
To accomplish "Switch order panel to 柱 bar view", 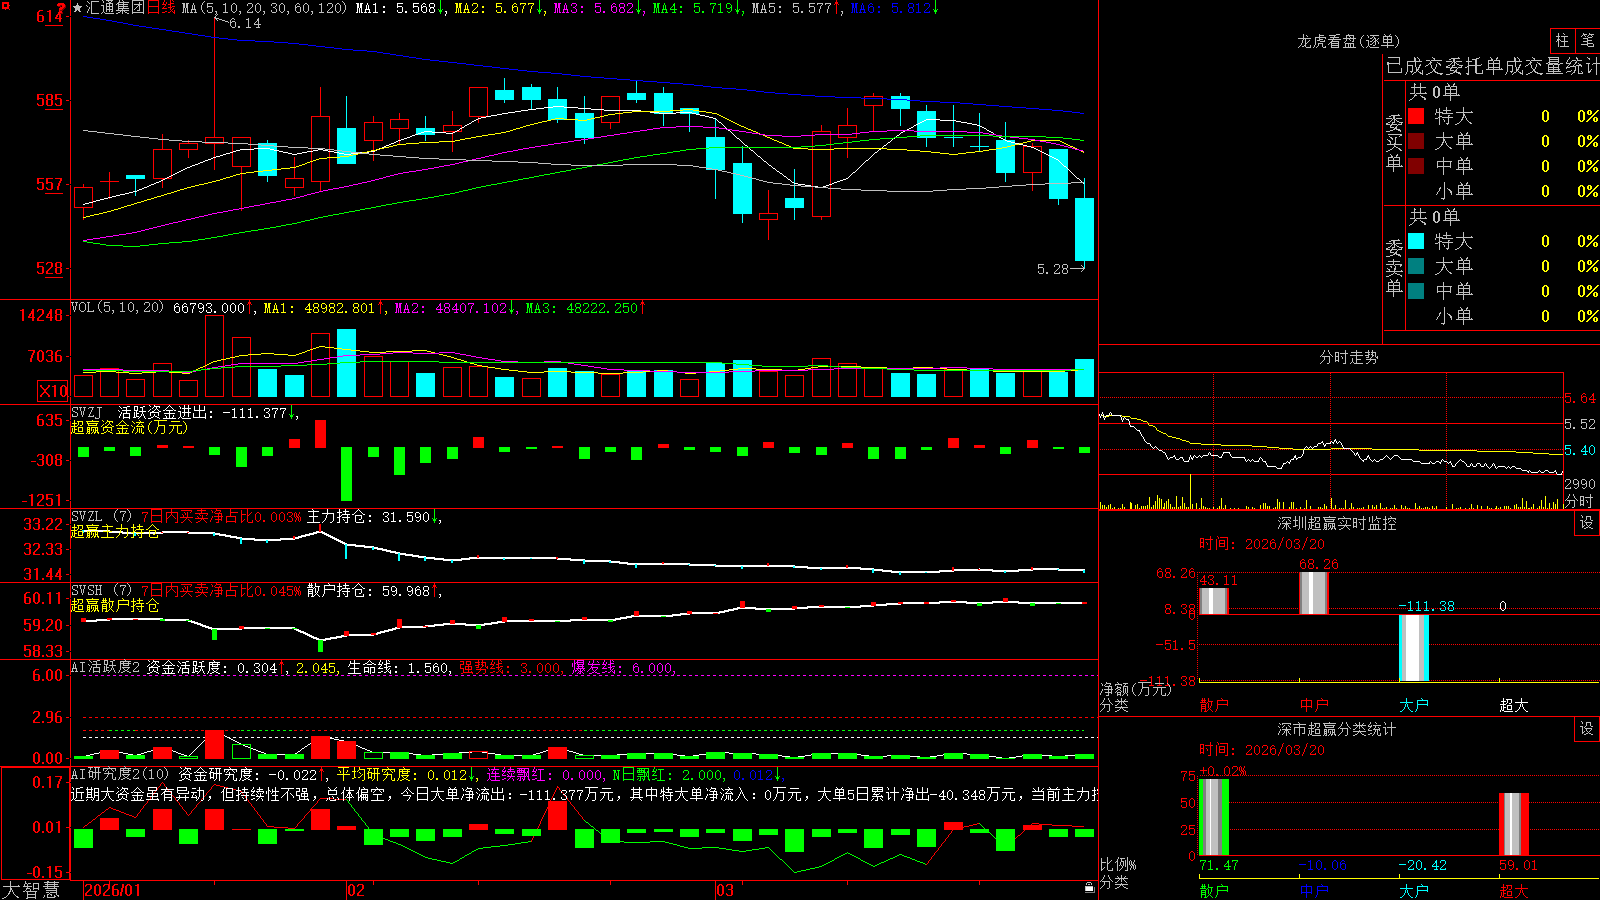I will coord(1562,41).
